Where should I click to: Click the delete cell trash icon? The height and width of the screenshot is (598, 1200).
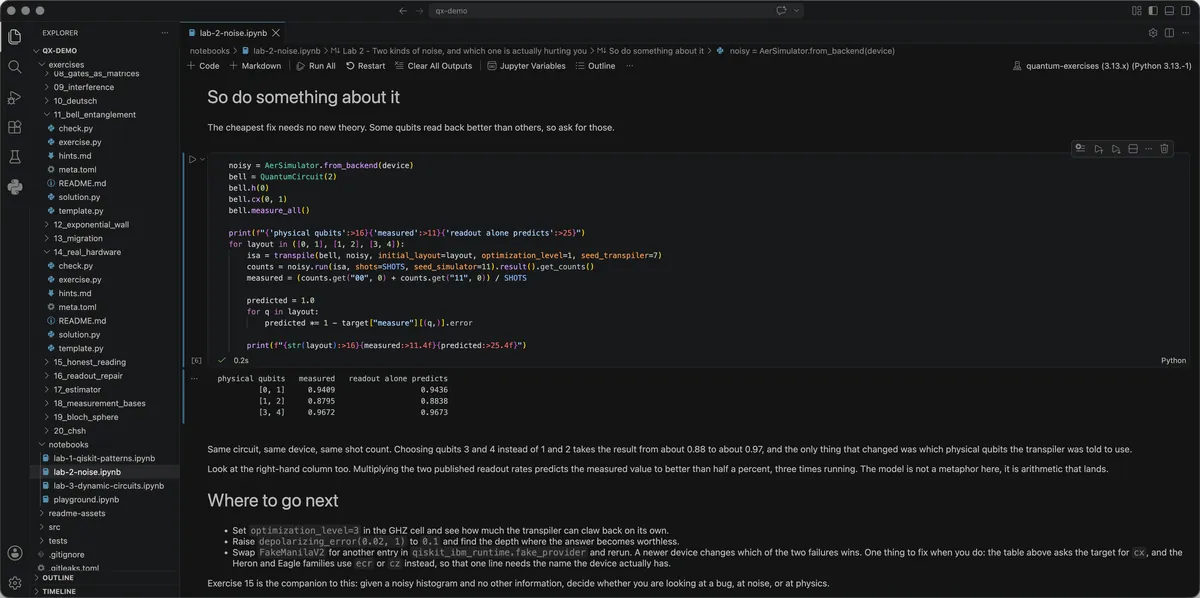pos(1164,149)
